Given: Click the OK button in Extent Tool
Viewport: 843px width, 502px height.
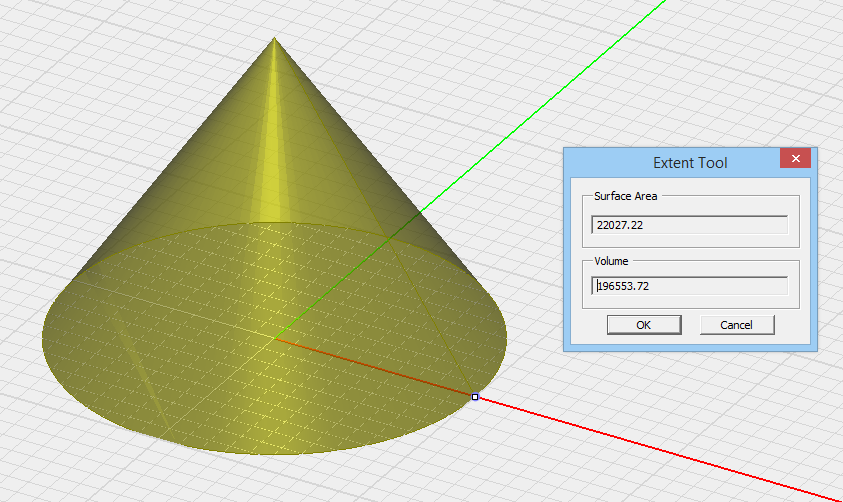Looking at the screenshot, I should pyautogui.click(x=643, y=325).
